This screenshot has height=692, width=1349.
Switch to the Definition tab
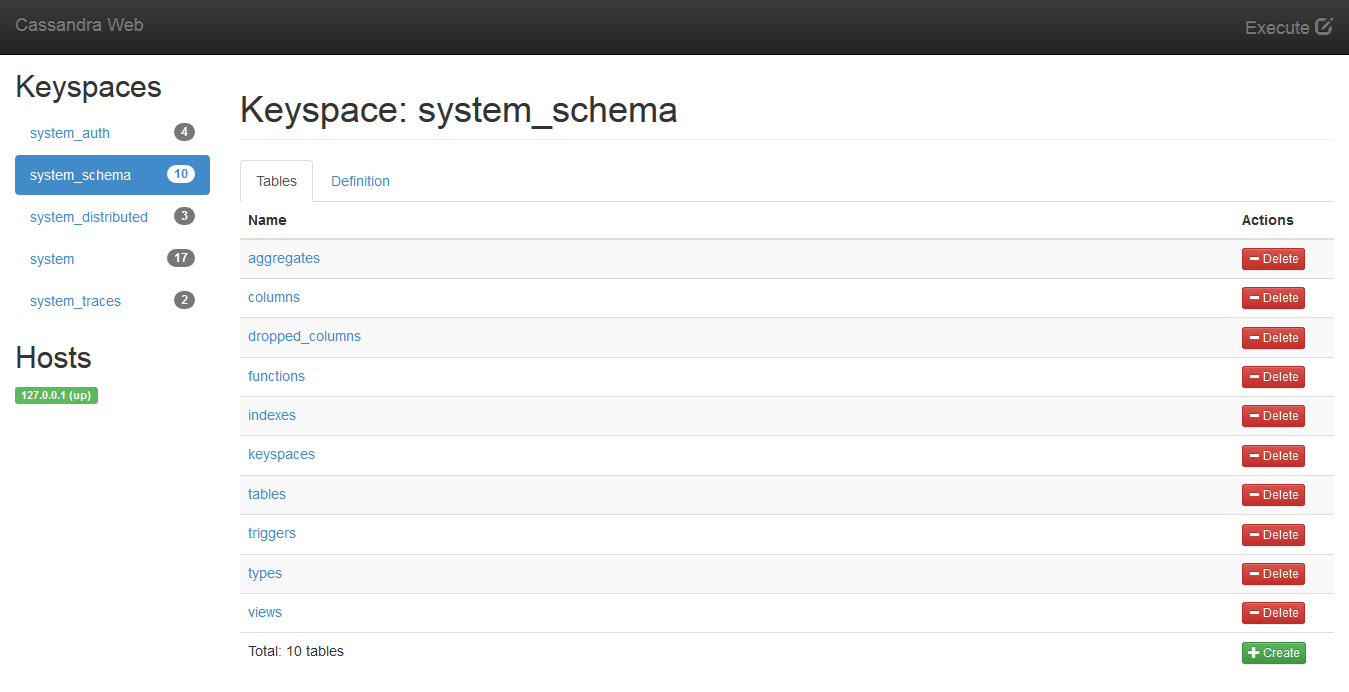coord(360,181)
